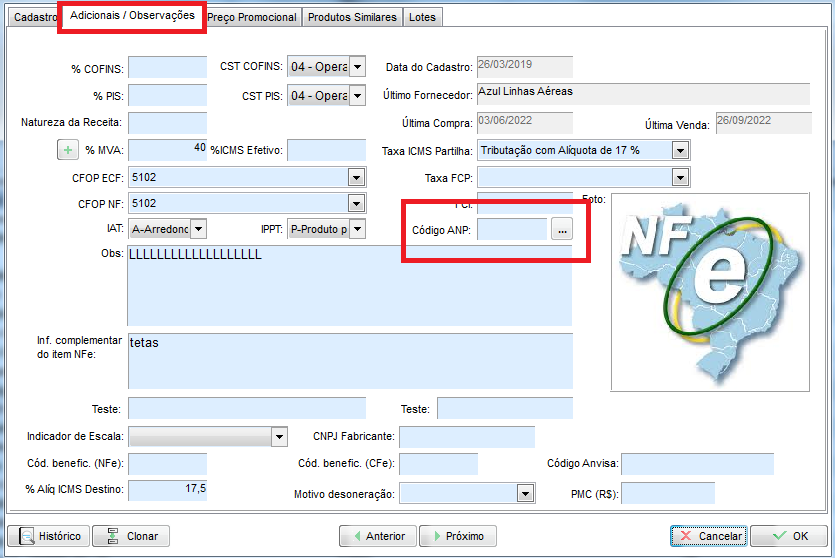Expand the CST PIS dropdown
Screen dimensions: 835x558
(357, 96)
